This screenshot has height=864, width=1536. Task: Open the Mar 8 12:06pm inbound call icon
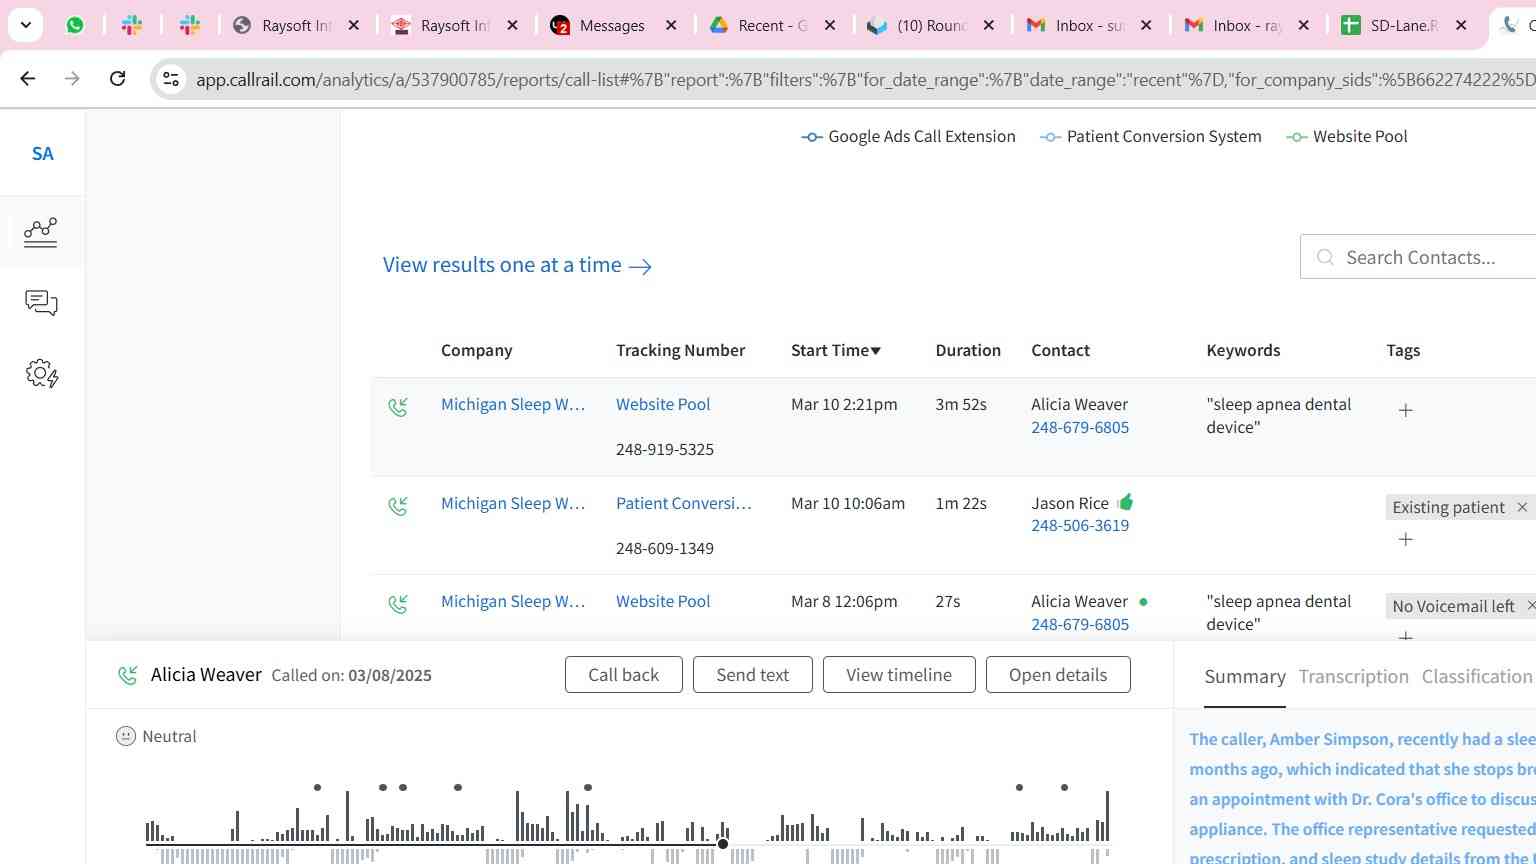[398, 604]
